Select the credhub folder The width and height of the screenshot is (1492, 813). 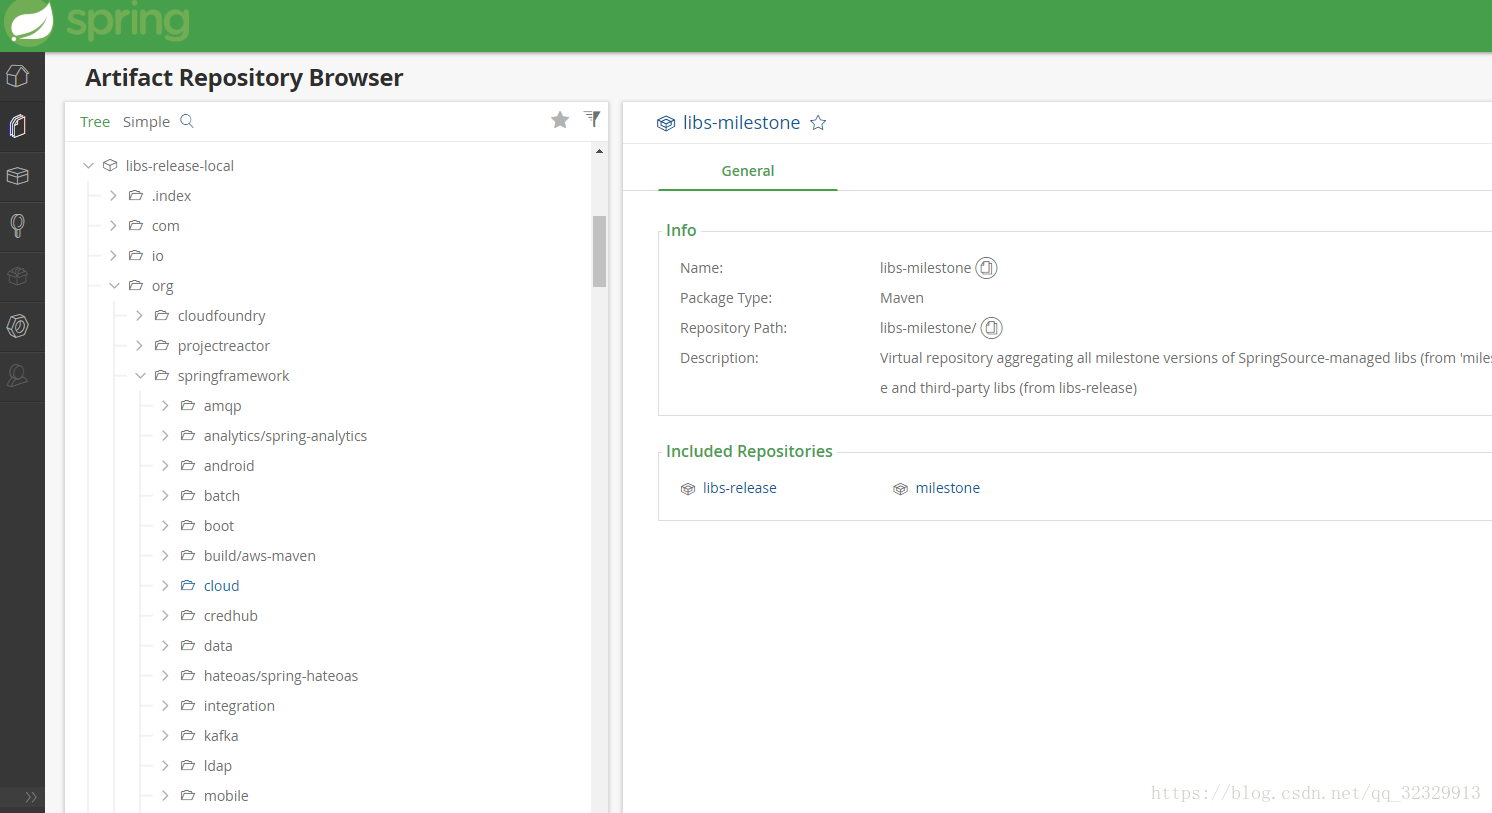[x=231, y=616]
